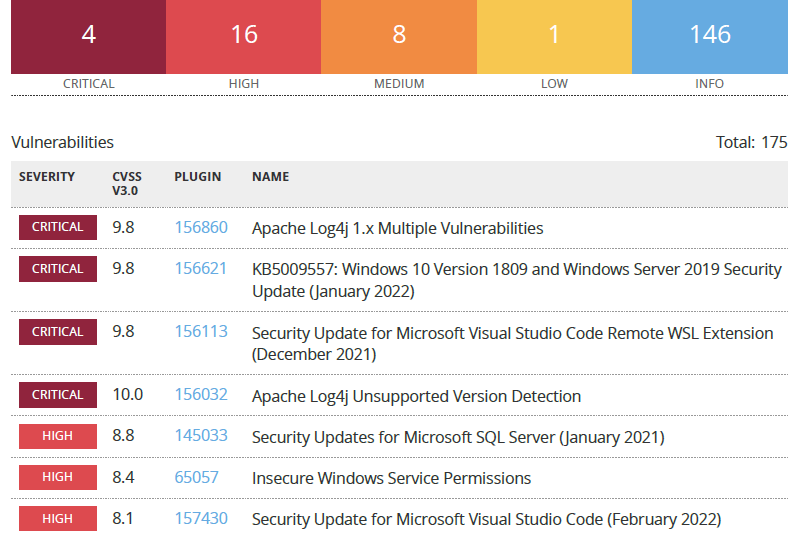The height and width of the screenshot is (533, 800).
Task: Click plugin link 157430
Action: tap(201, 519)
